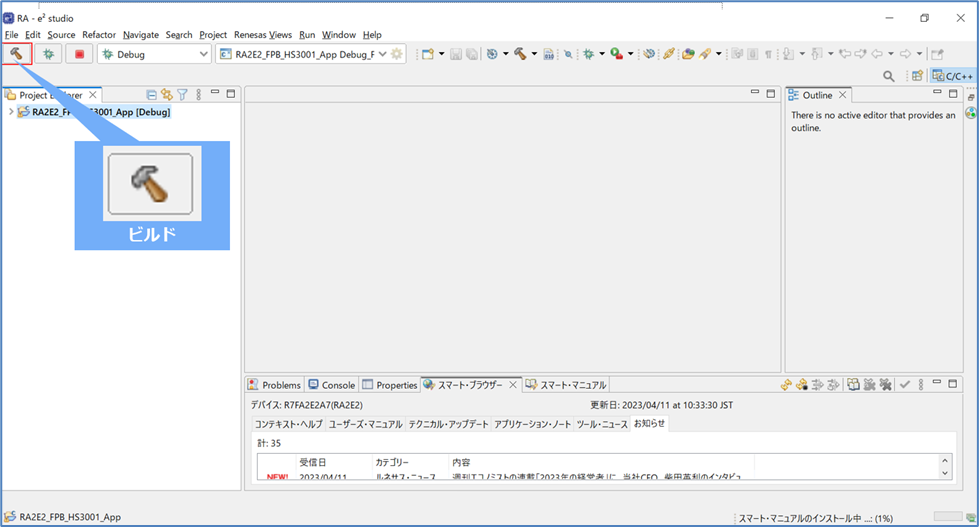Open the File menu
Screen dimensions: 979x527
click(x=12, y=35)
